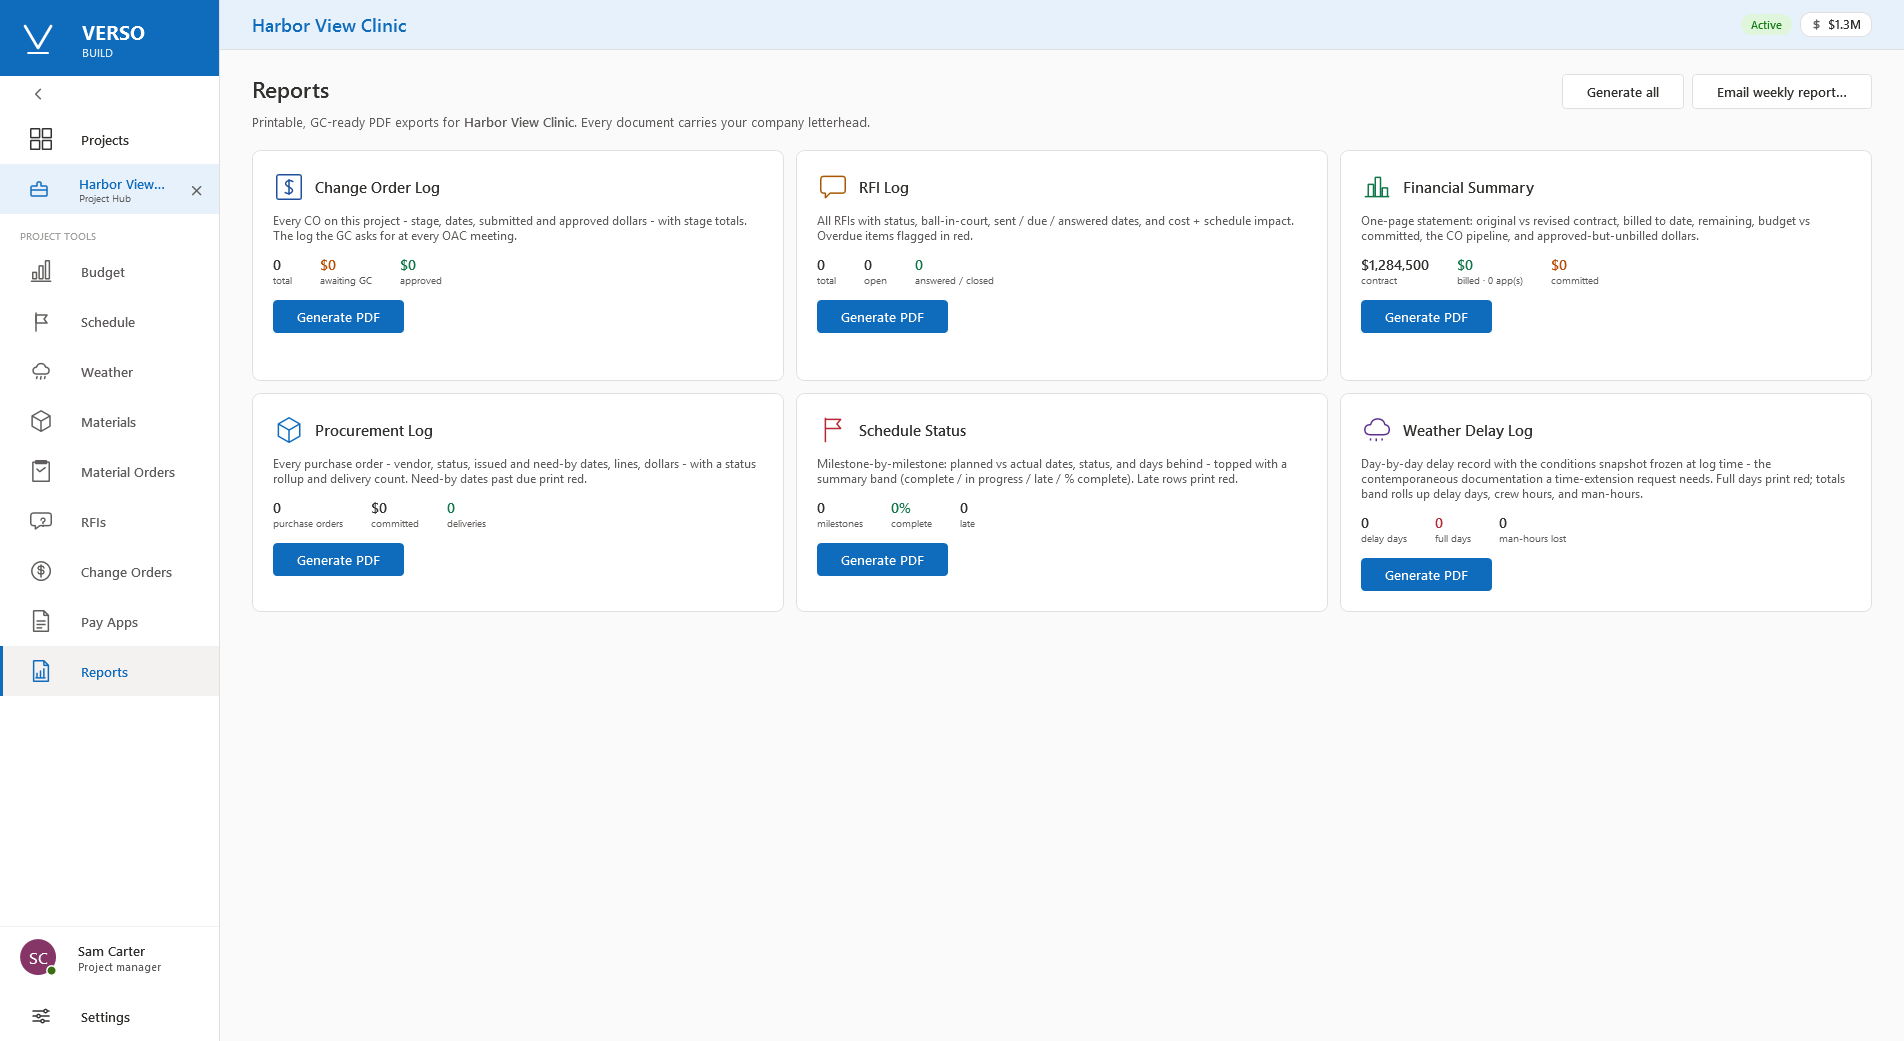Open Settings from sidebar
1904x1041 pixels.
click(x=110, y=1017)
